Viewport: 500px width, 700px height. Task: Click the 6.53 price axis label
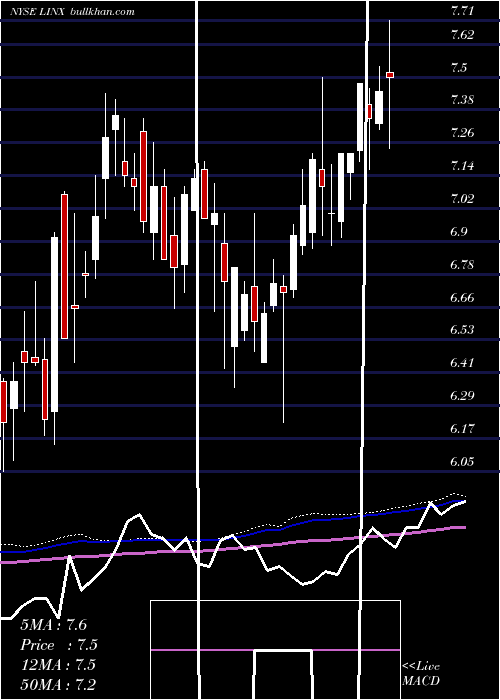coord(462,330)
